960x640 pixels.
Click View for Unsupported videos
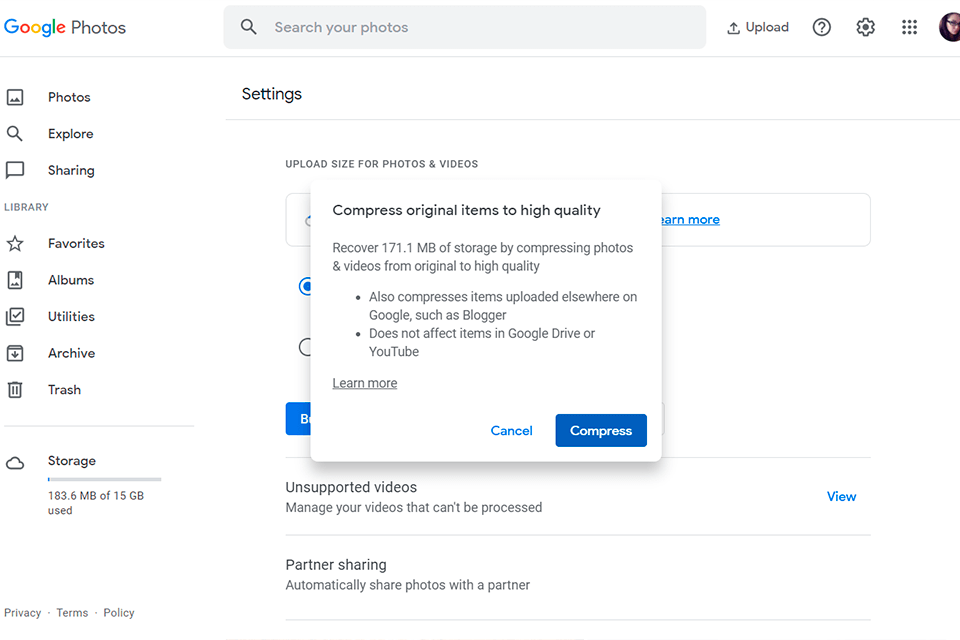(841, 497)
